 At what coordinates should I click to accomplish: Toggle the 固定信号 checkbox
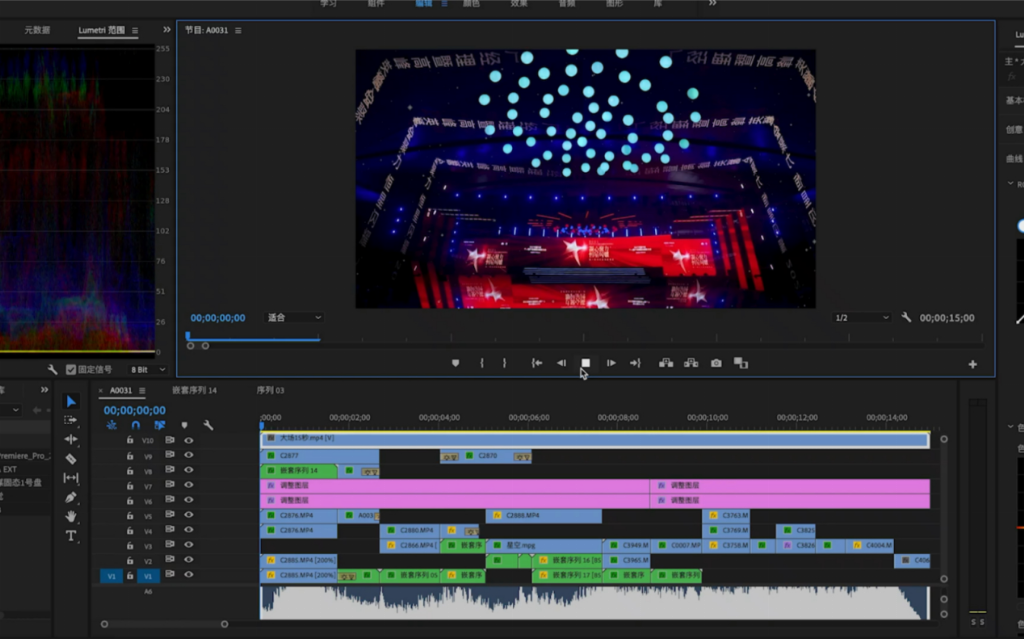pyautogui.click(x=71, y=369)
